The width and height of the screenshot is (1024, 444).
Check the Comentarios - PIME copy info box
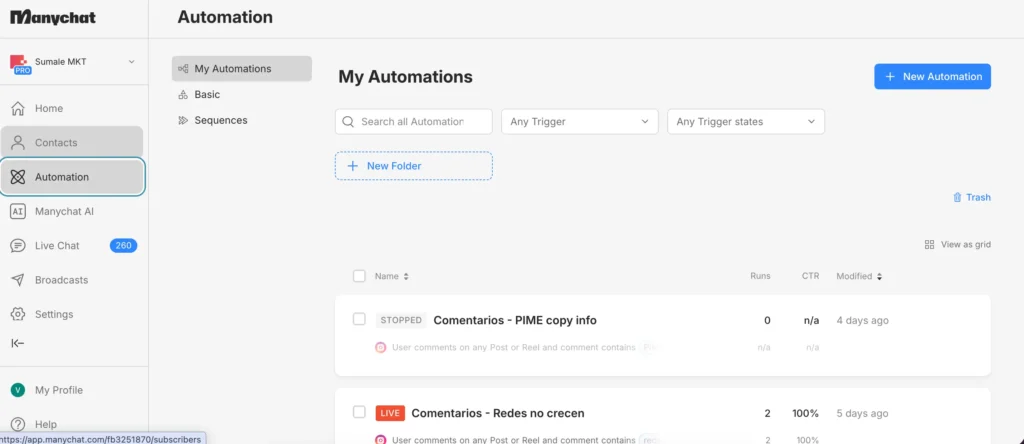[x=359, y=319]
